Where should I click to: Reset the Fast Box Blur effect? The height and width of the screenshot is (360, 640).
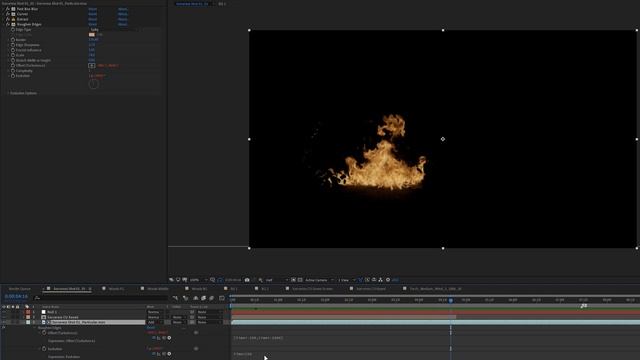click(x=93, y=9)
